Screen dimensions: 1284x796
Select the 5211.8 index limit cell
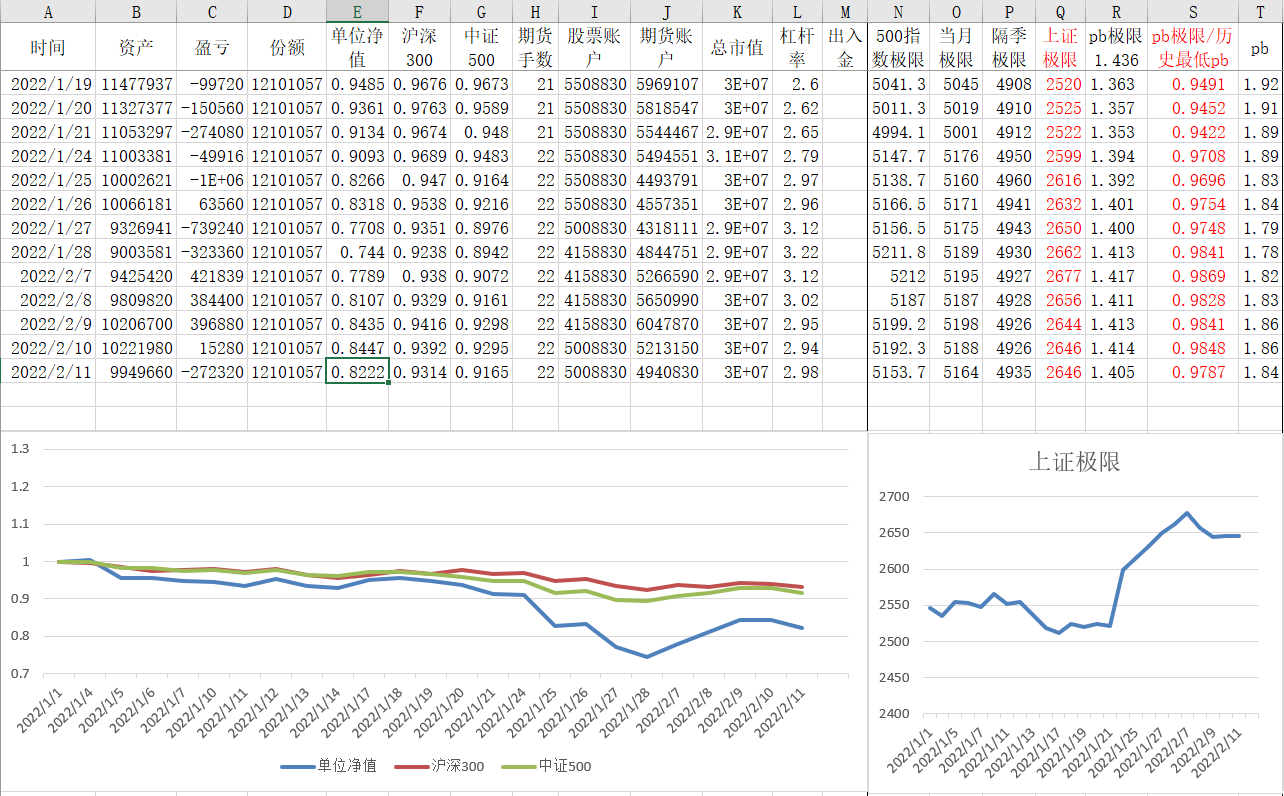click(898, 252)
